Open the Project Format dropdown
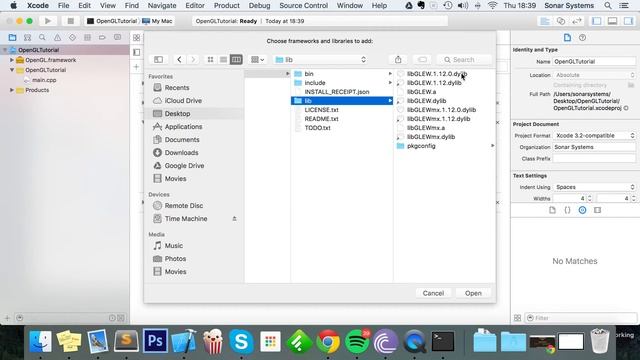The image size is (640, 360). point(594,136)
